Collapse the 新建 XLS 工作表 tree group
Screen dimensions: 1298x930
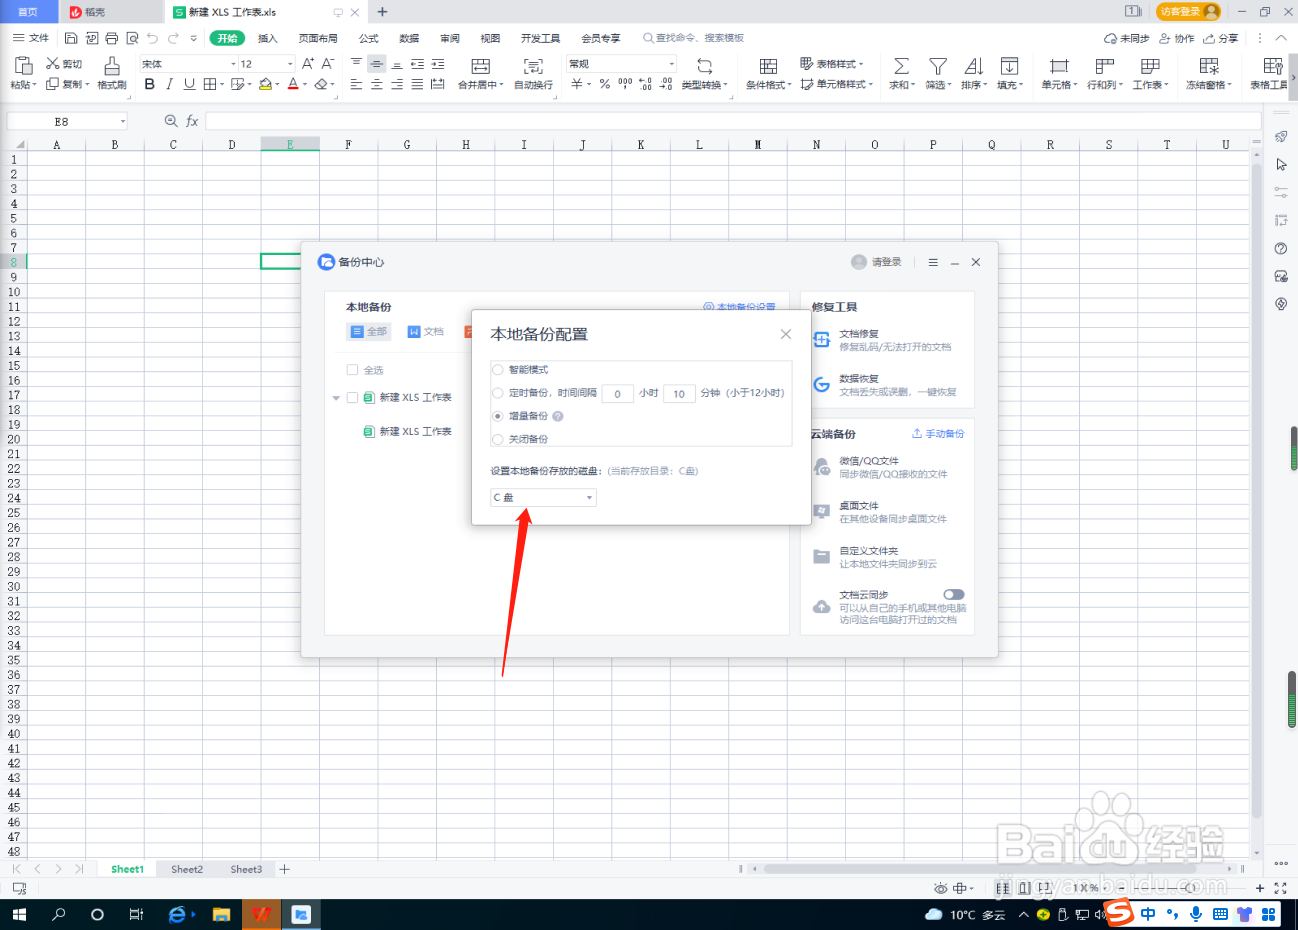[x=336, y=398]
